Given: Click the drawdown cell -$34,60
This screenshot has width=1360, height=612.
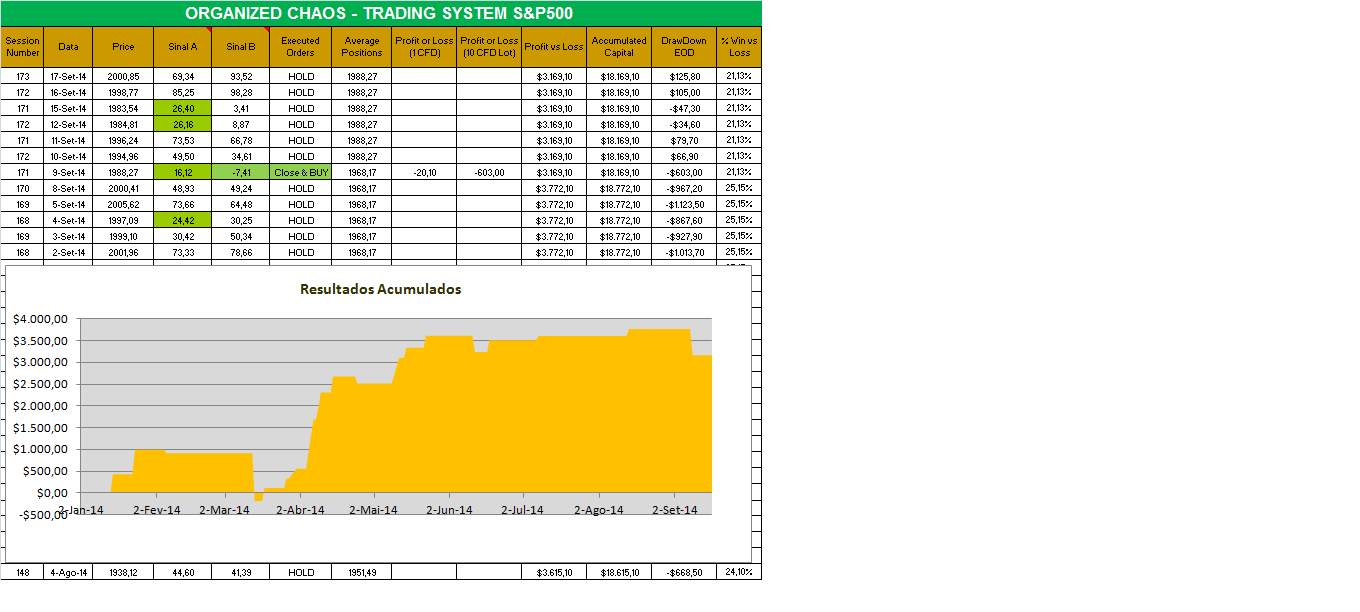Looking at the screenshot, I should point(684,124).
